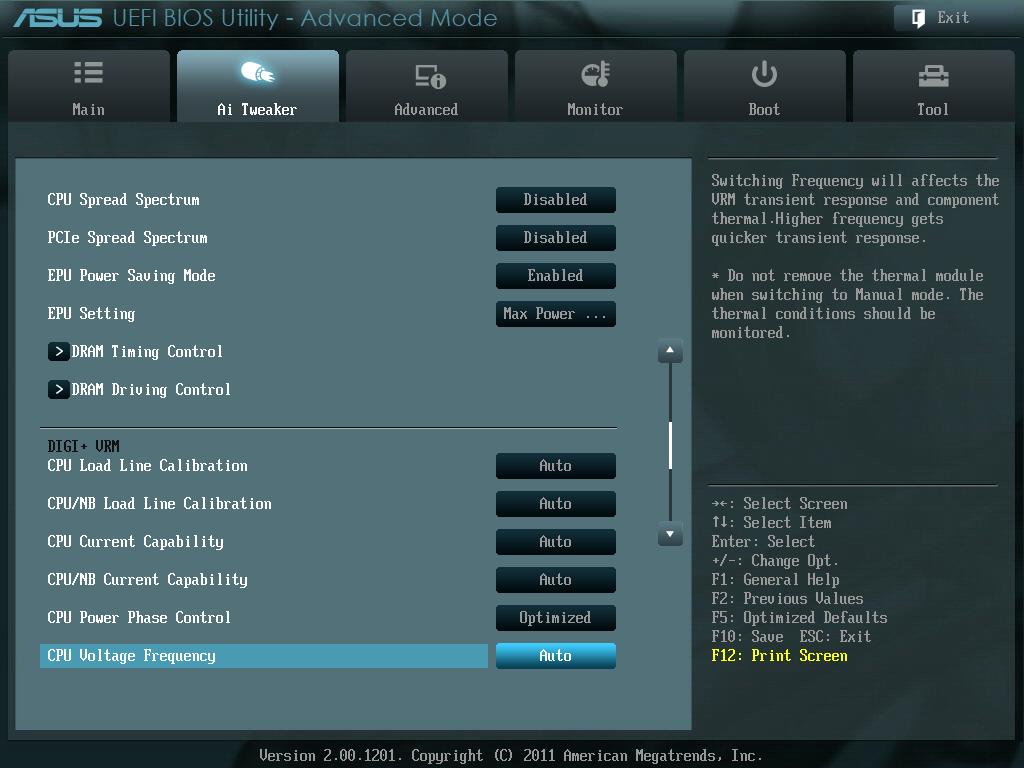This screenshot has width=1024, height=768.
Task: Click the Advanced tab monitor-info icon
Action: pyautogui.click(x=430, y=76)
